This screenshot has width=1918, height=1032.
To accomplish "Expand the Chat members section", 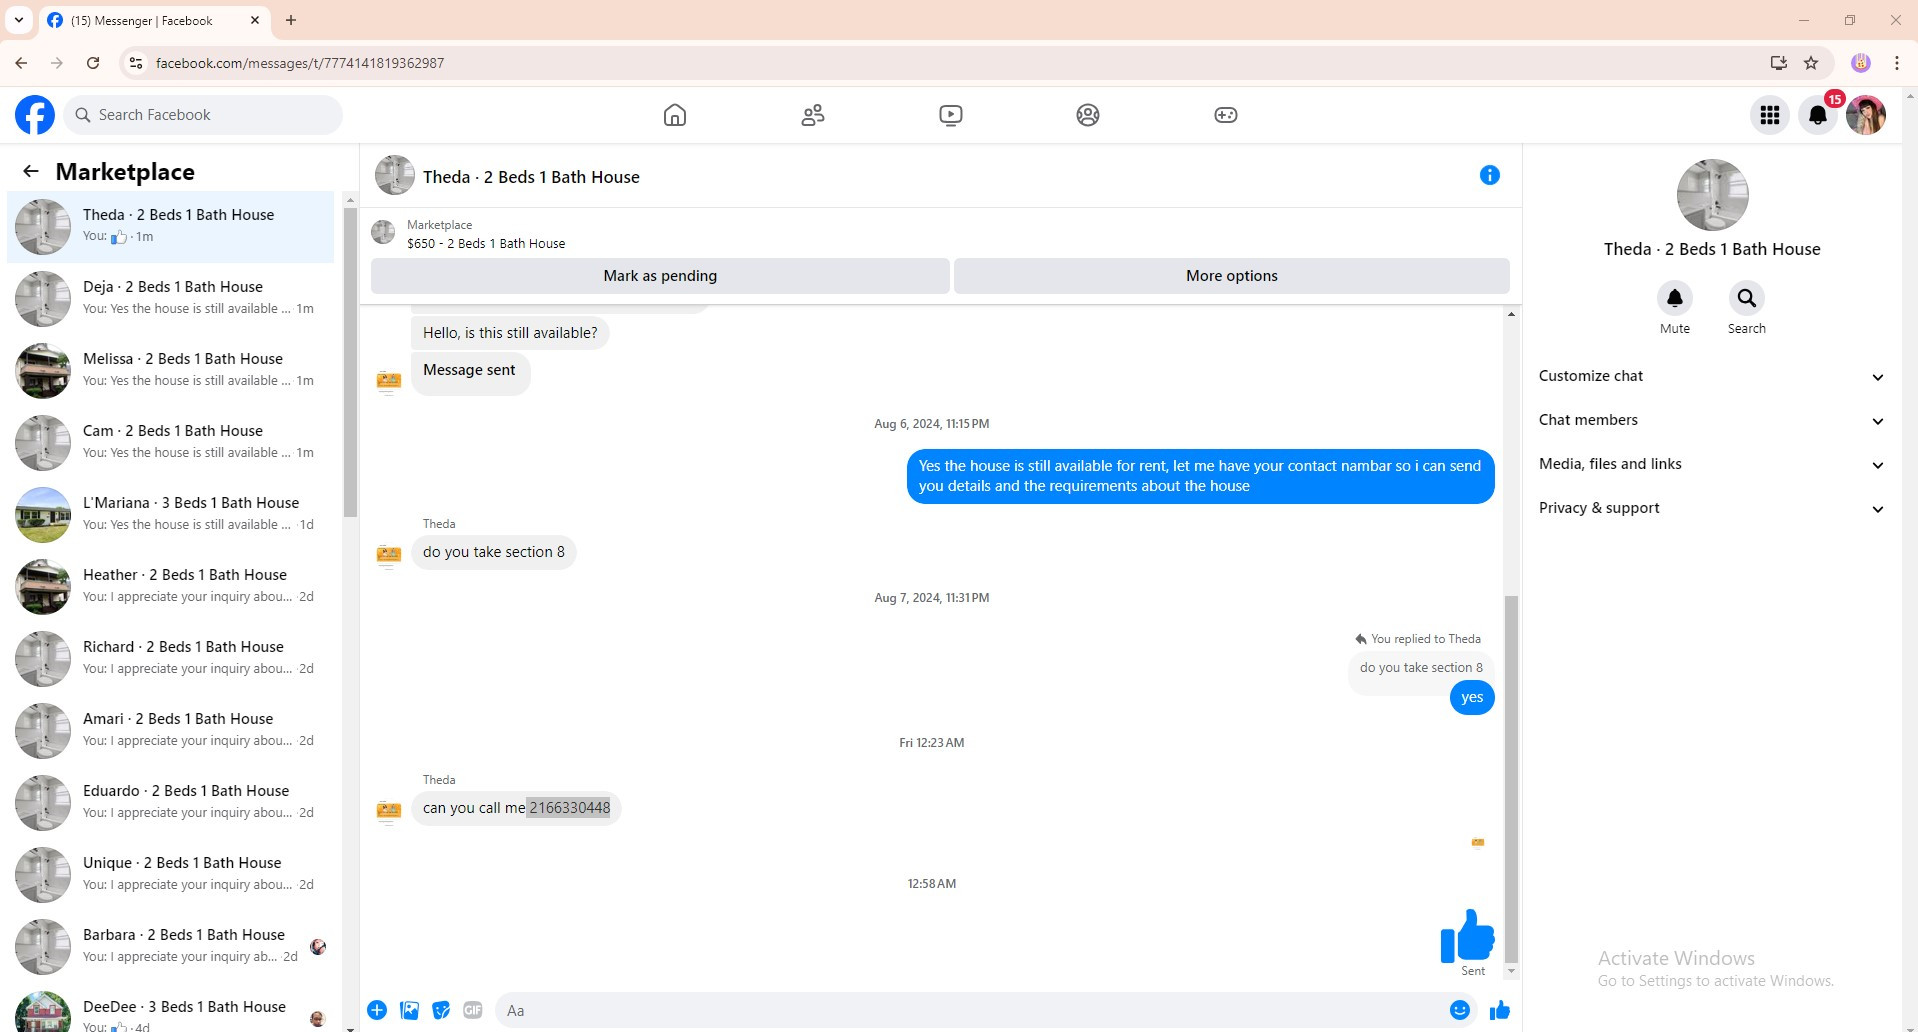I will click(1711, 420).
